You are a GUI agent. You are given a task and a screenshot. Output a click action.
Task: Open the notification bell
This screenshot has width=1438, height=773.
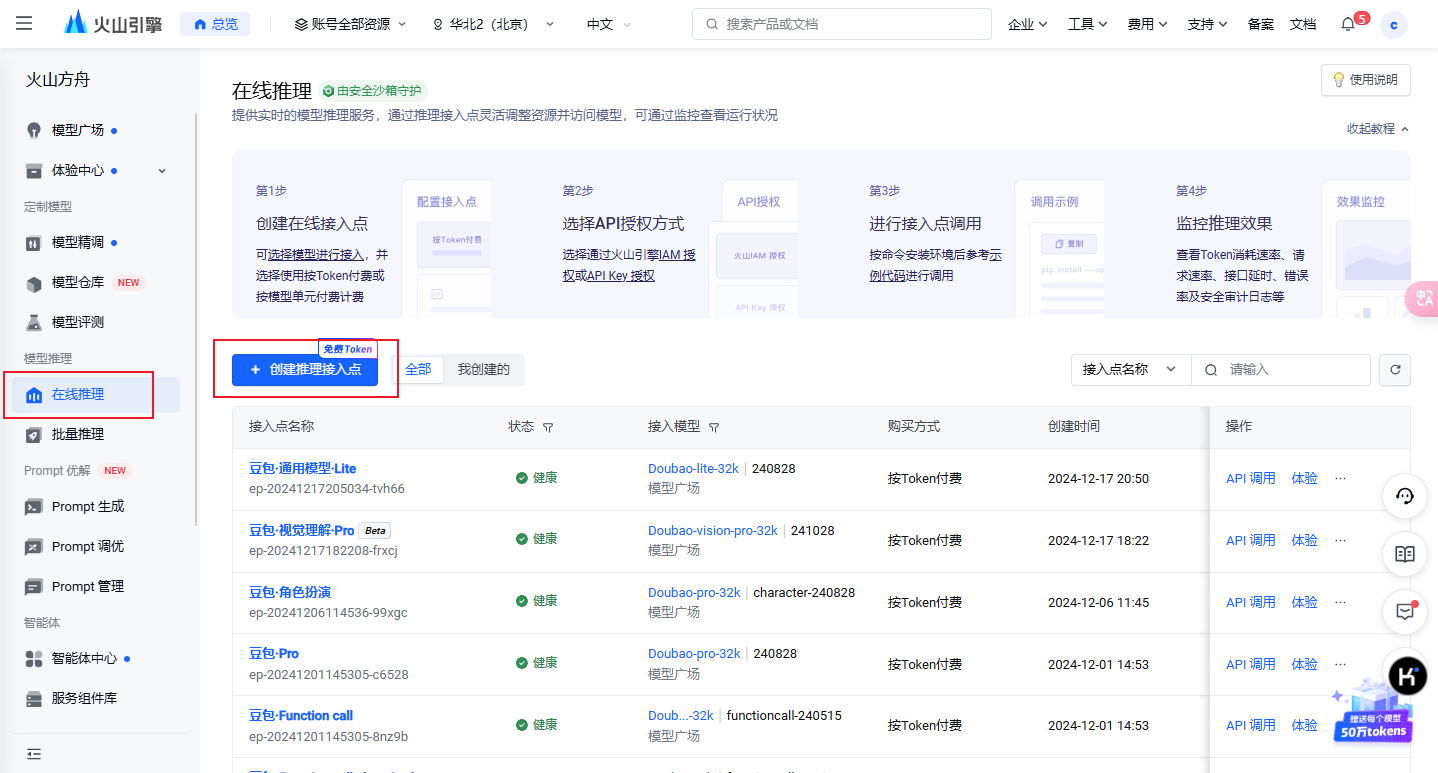point(1348,24)
